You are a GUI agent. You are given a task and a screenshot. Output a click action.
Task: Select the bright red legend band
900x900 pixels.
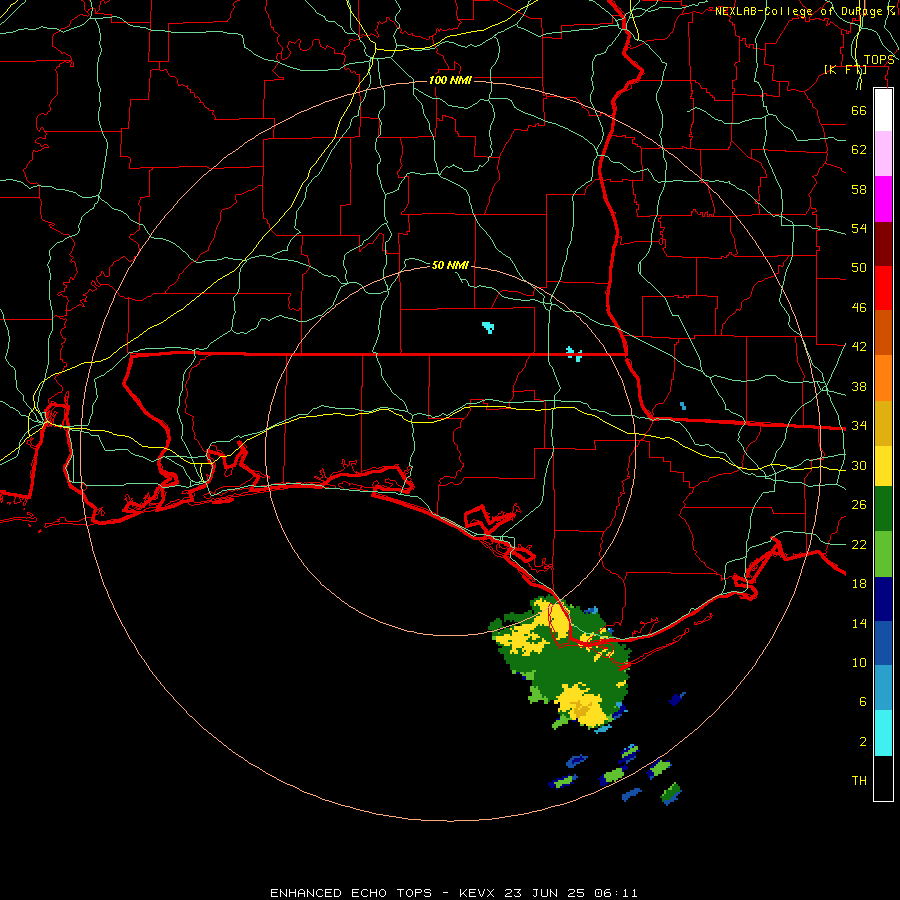883,288
